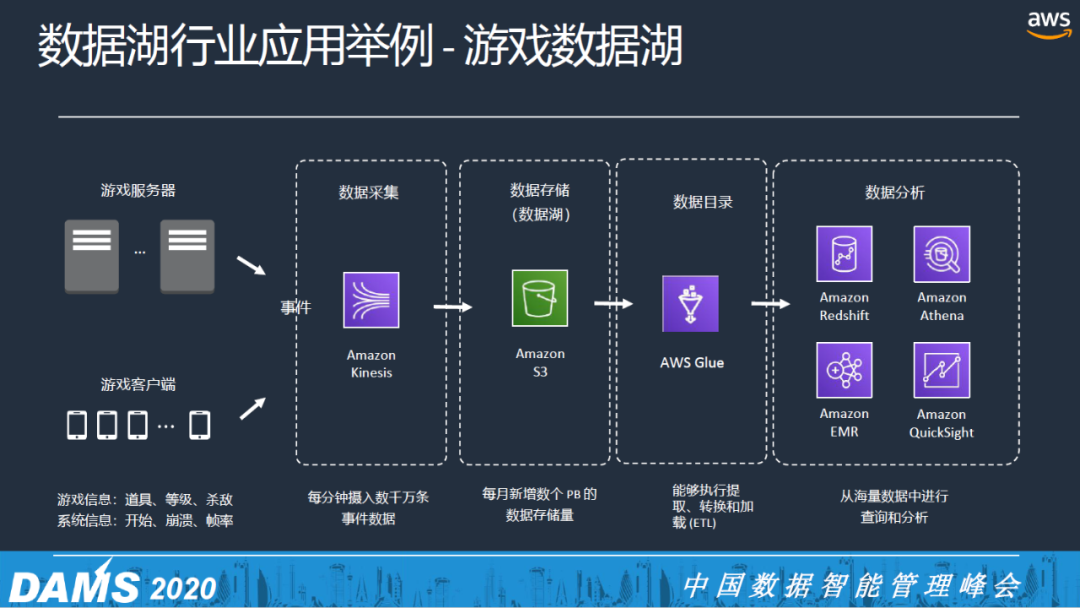
Task: Click the 中国数据智能管理峰会 footer text
Action: coord(851,585)
